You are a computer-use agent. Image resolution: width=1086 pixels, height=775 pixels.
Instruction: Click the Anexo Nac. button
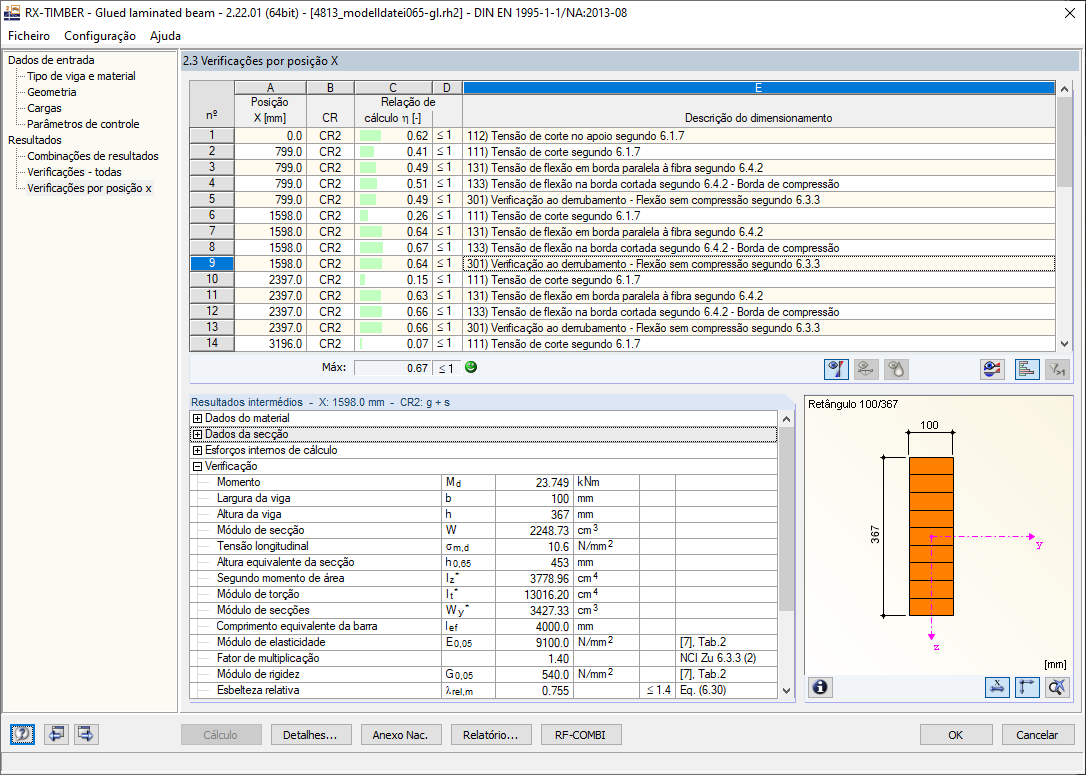point(400,735)
